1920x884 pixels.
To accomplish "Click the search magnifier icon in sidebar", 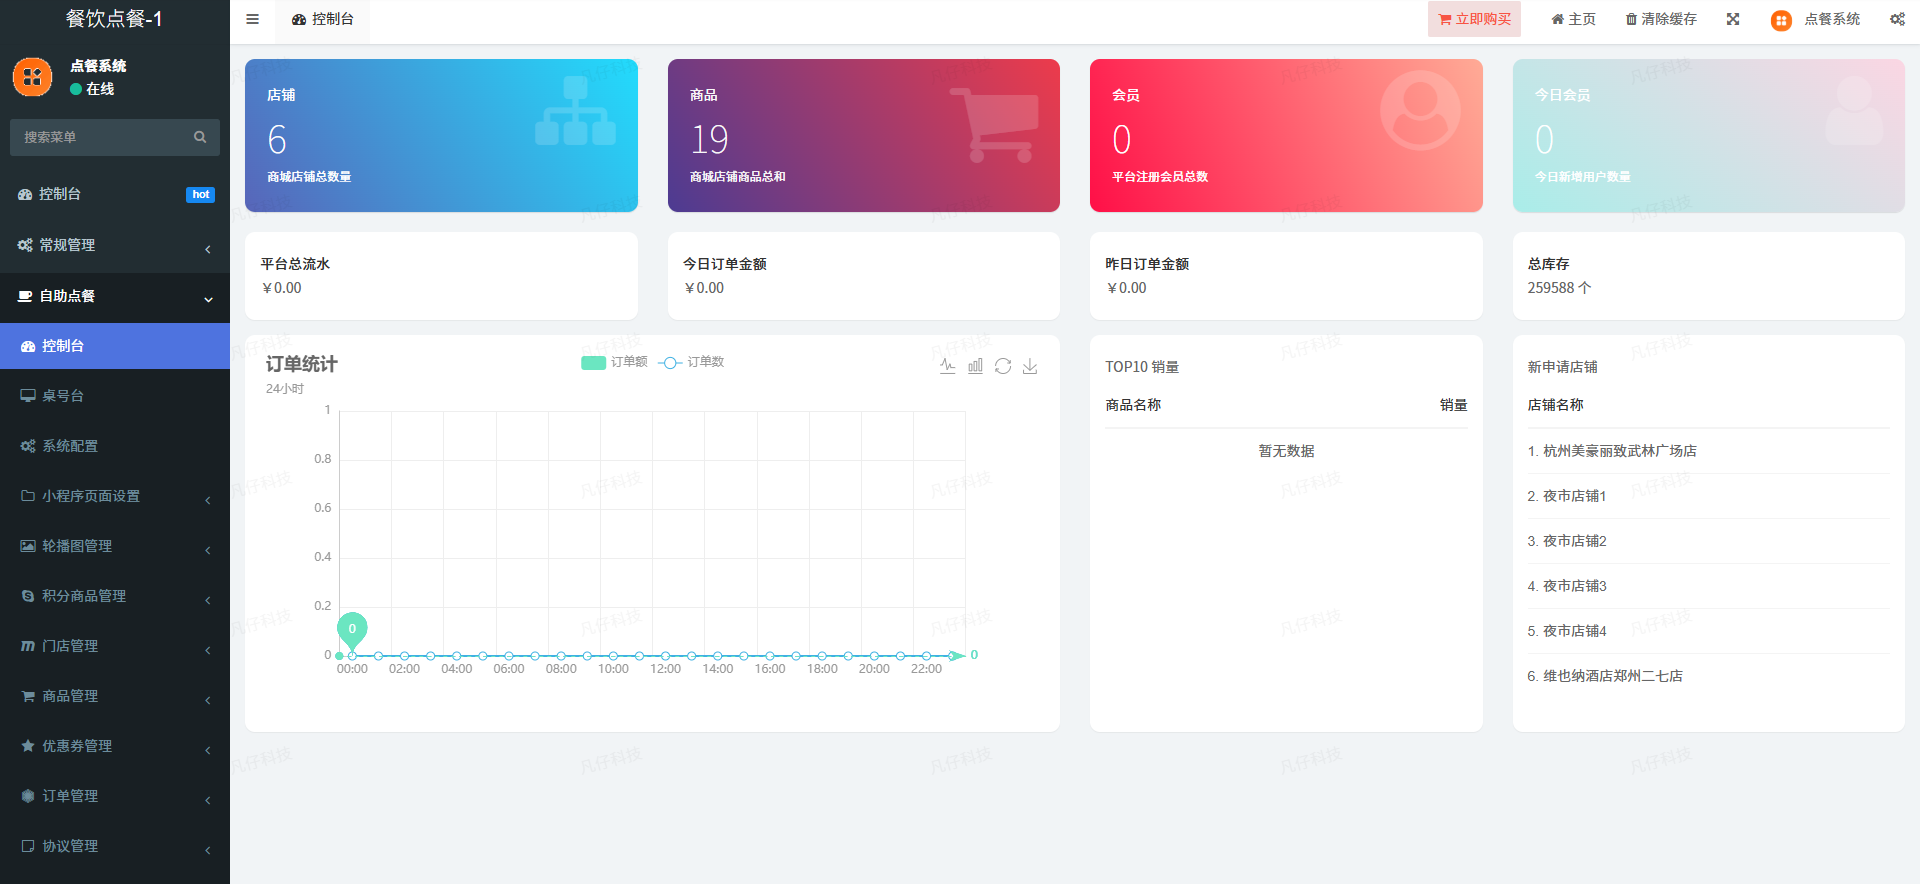I will pos(200,137).
